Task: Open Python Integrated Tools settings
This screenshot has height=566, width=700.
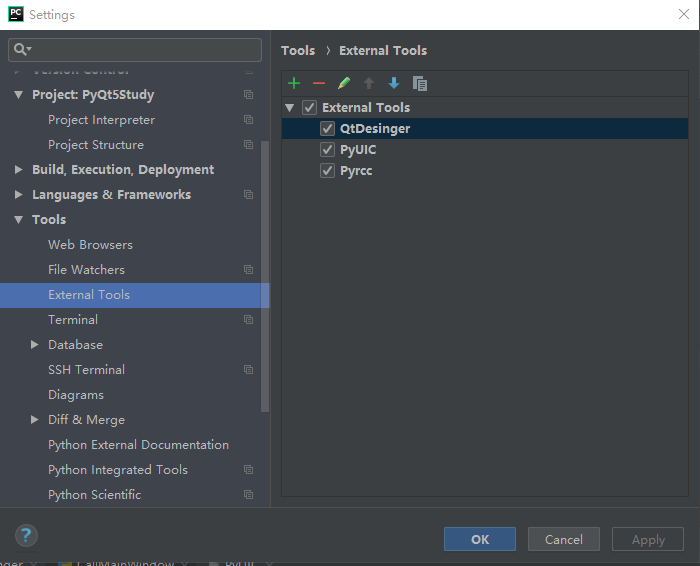Action: pos(118,470)
